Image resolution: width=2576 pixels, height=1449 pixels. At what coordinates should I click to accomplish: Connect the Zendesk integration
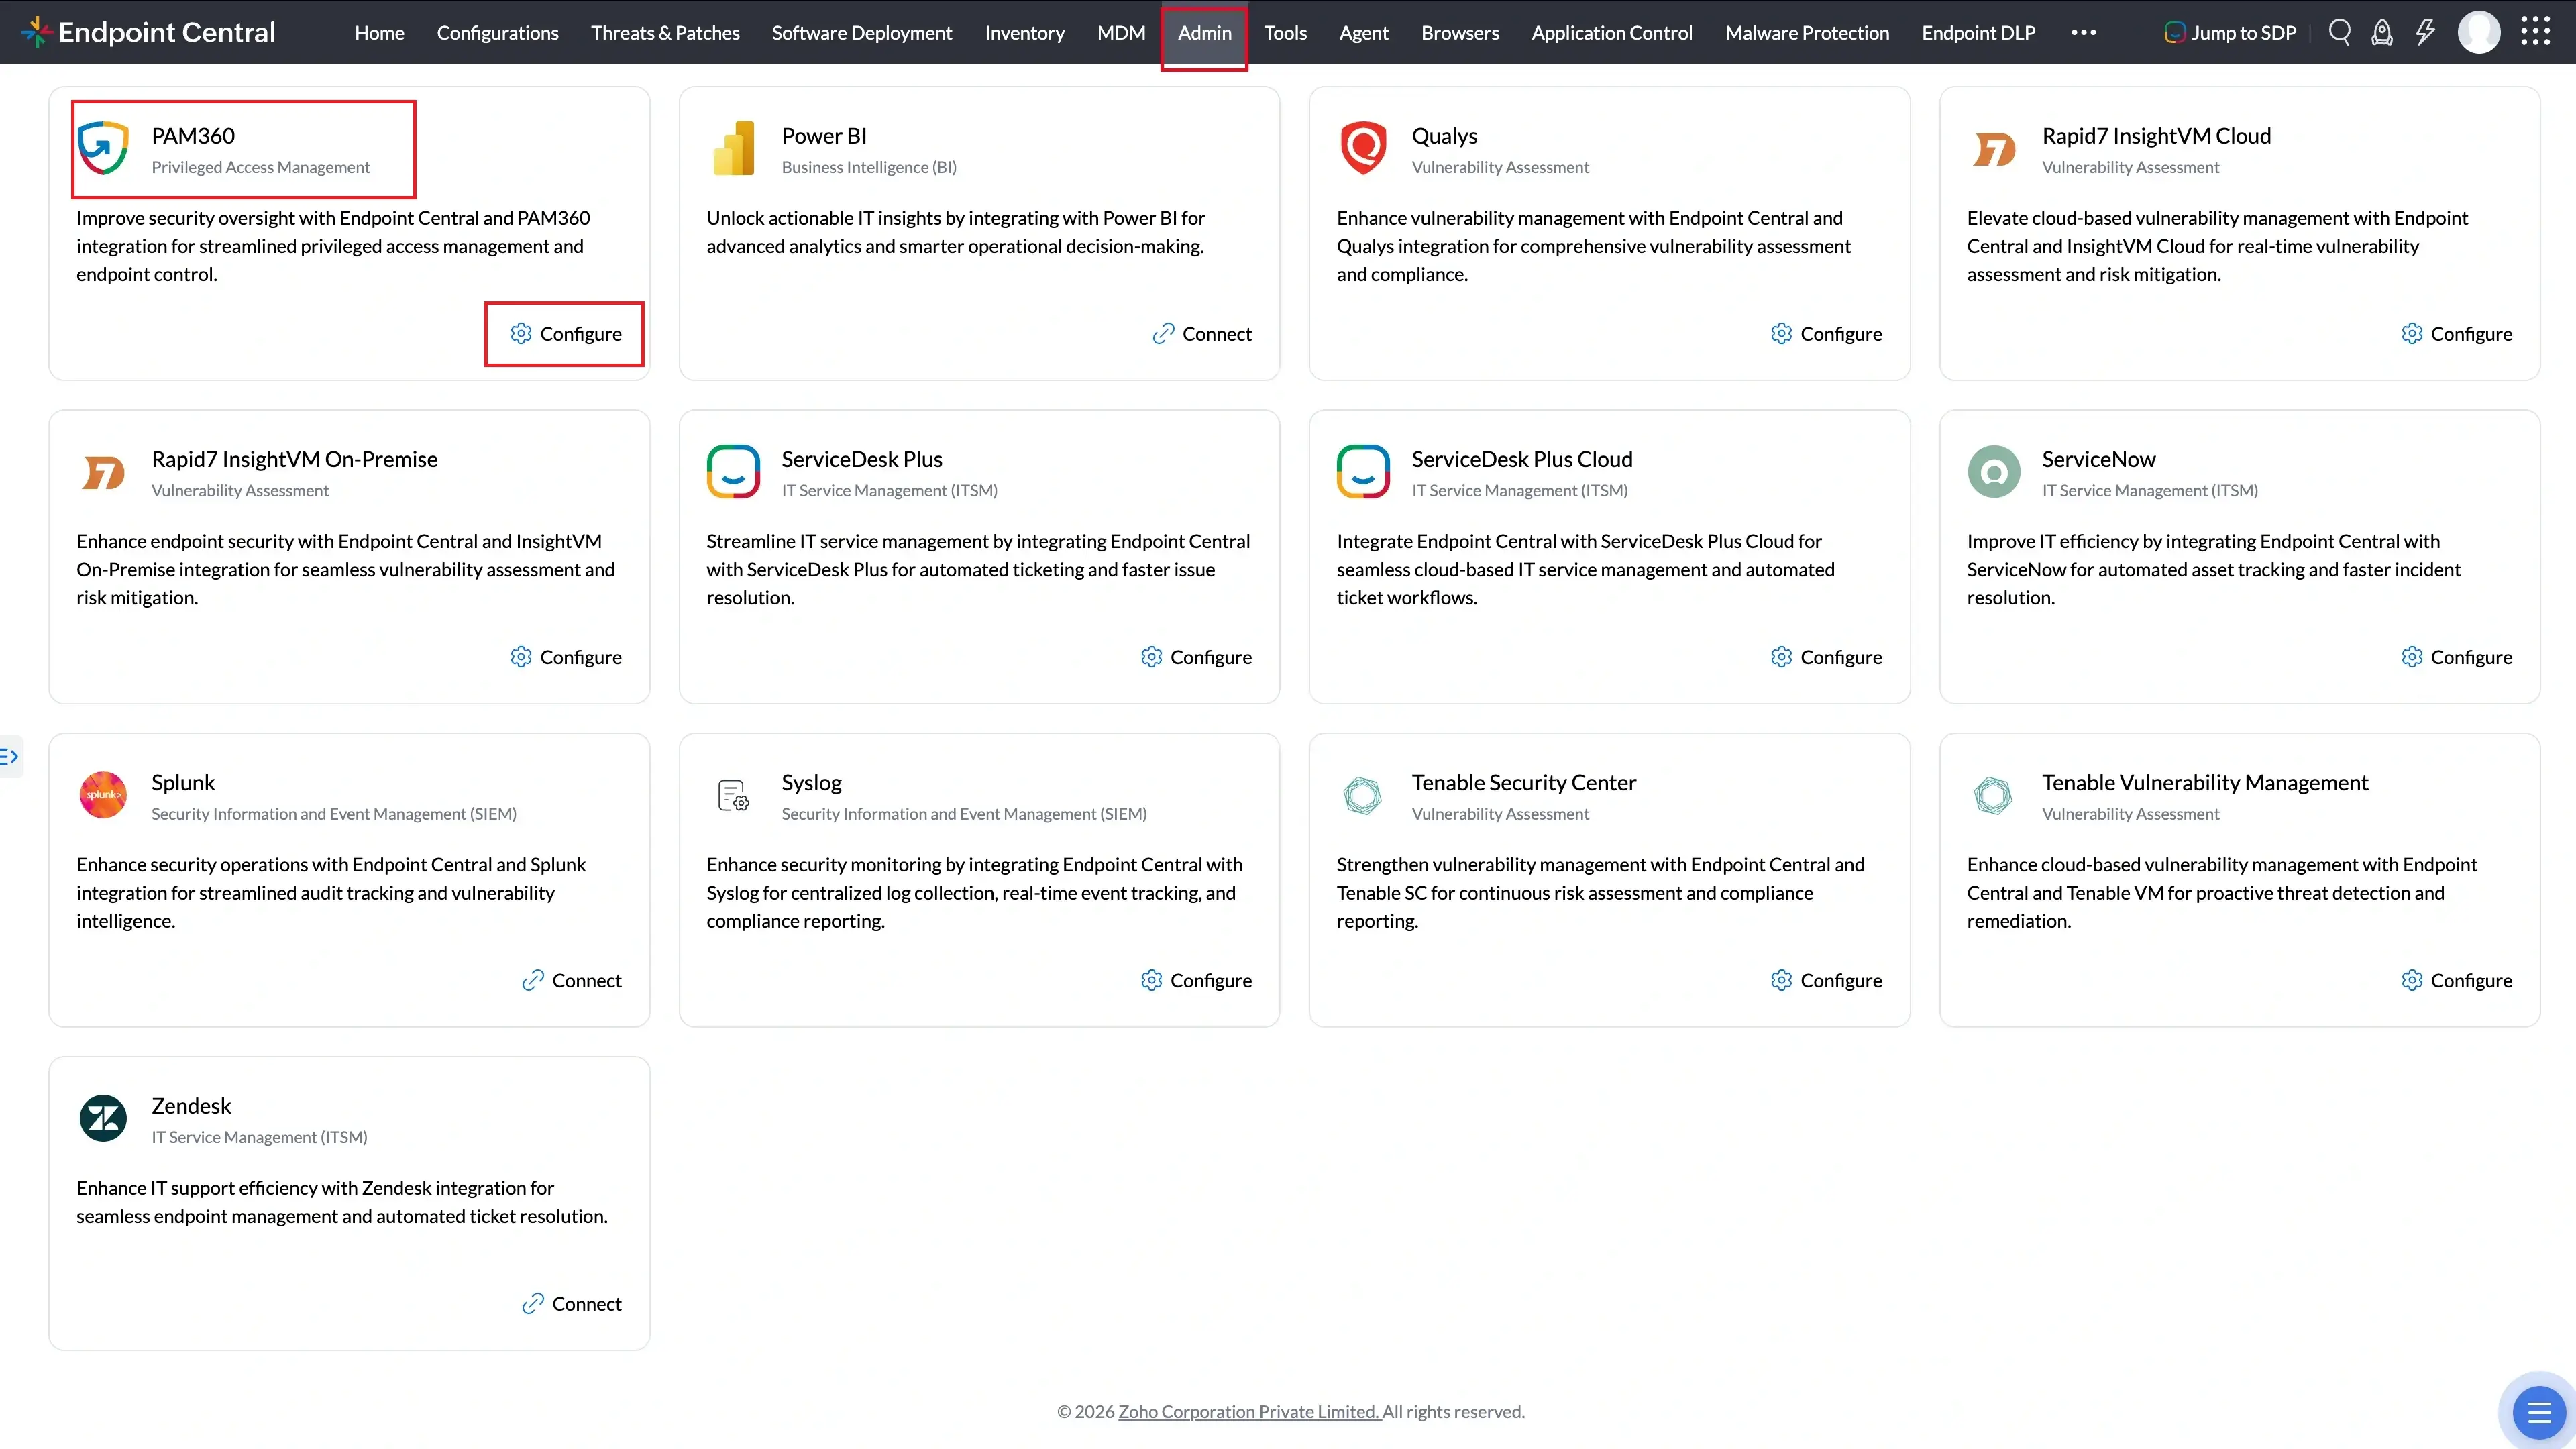[572, 1303]
